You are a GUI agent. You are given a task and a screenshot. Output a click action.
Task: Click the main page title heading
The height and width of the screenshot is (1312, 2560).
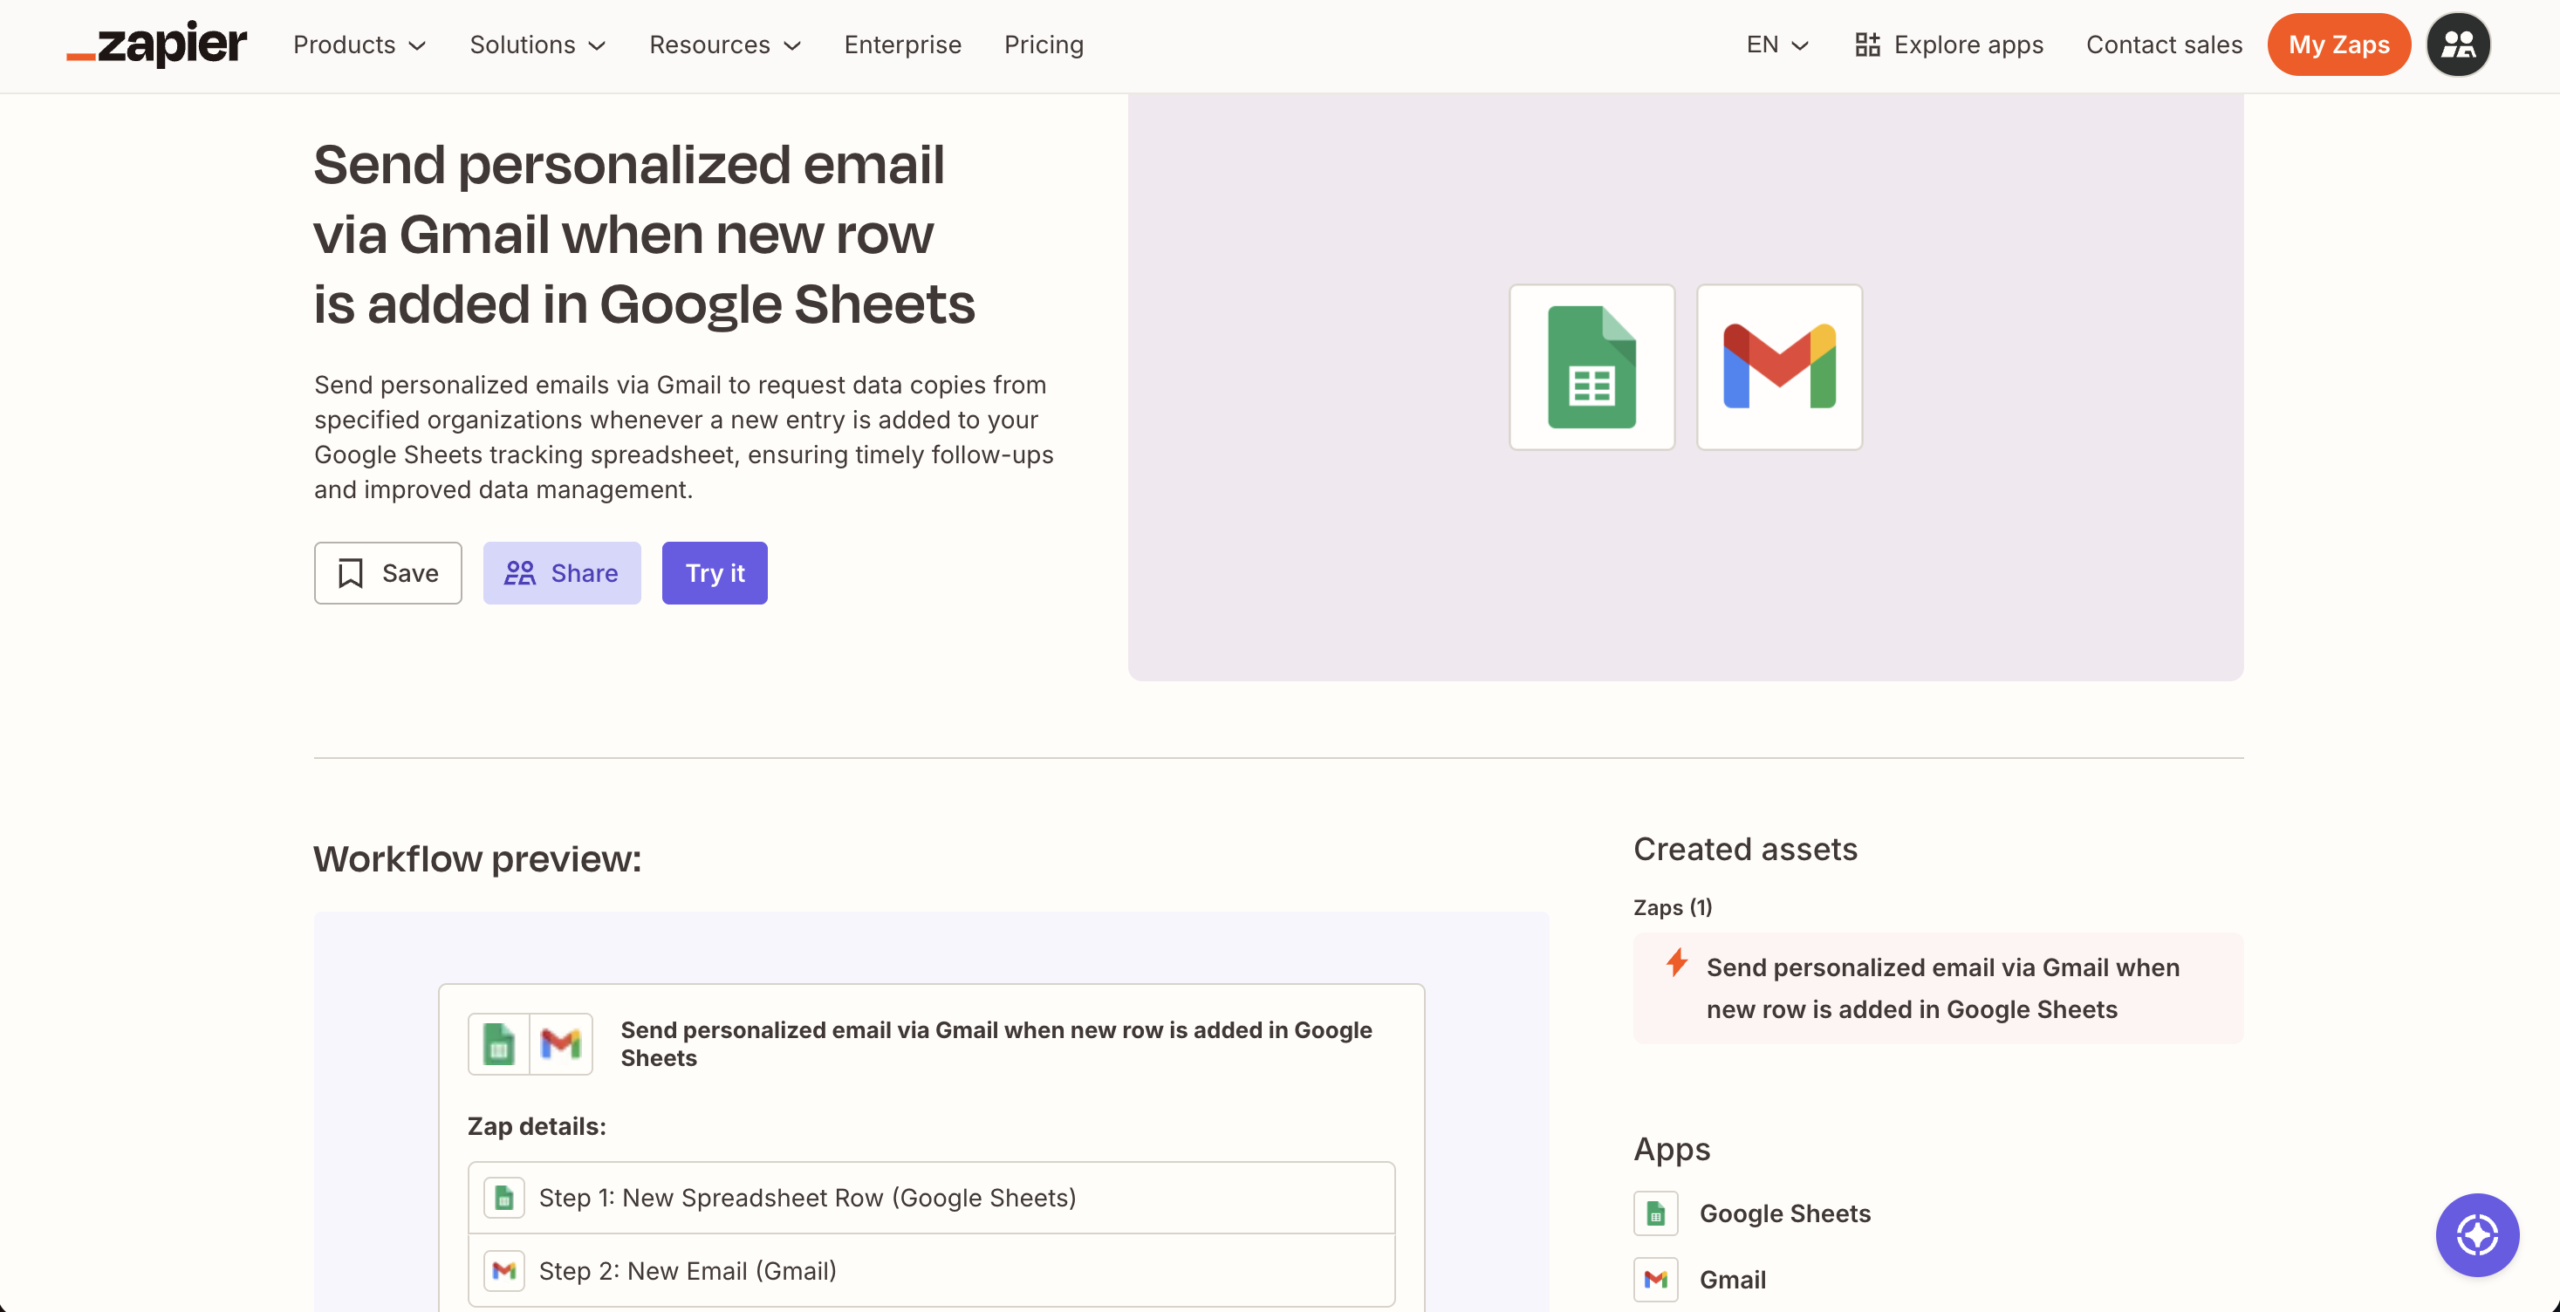click(644, 234)
